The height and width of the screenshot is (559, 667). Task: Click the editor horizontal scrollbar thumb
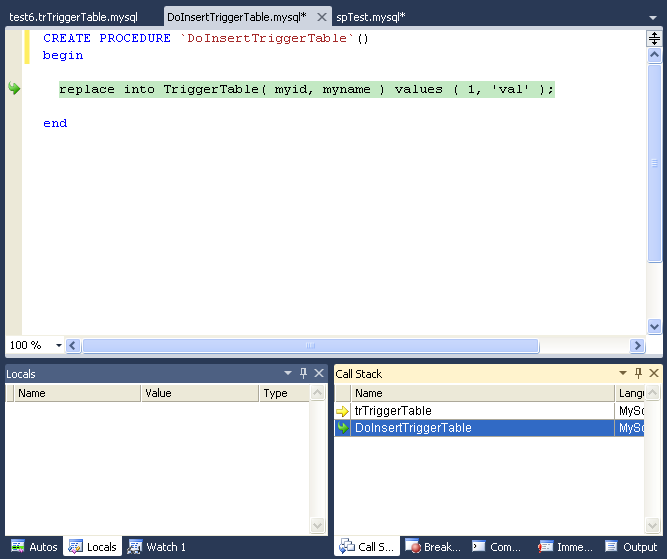click(310, 346)
